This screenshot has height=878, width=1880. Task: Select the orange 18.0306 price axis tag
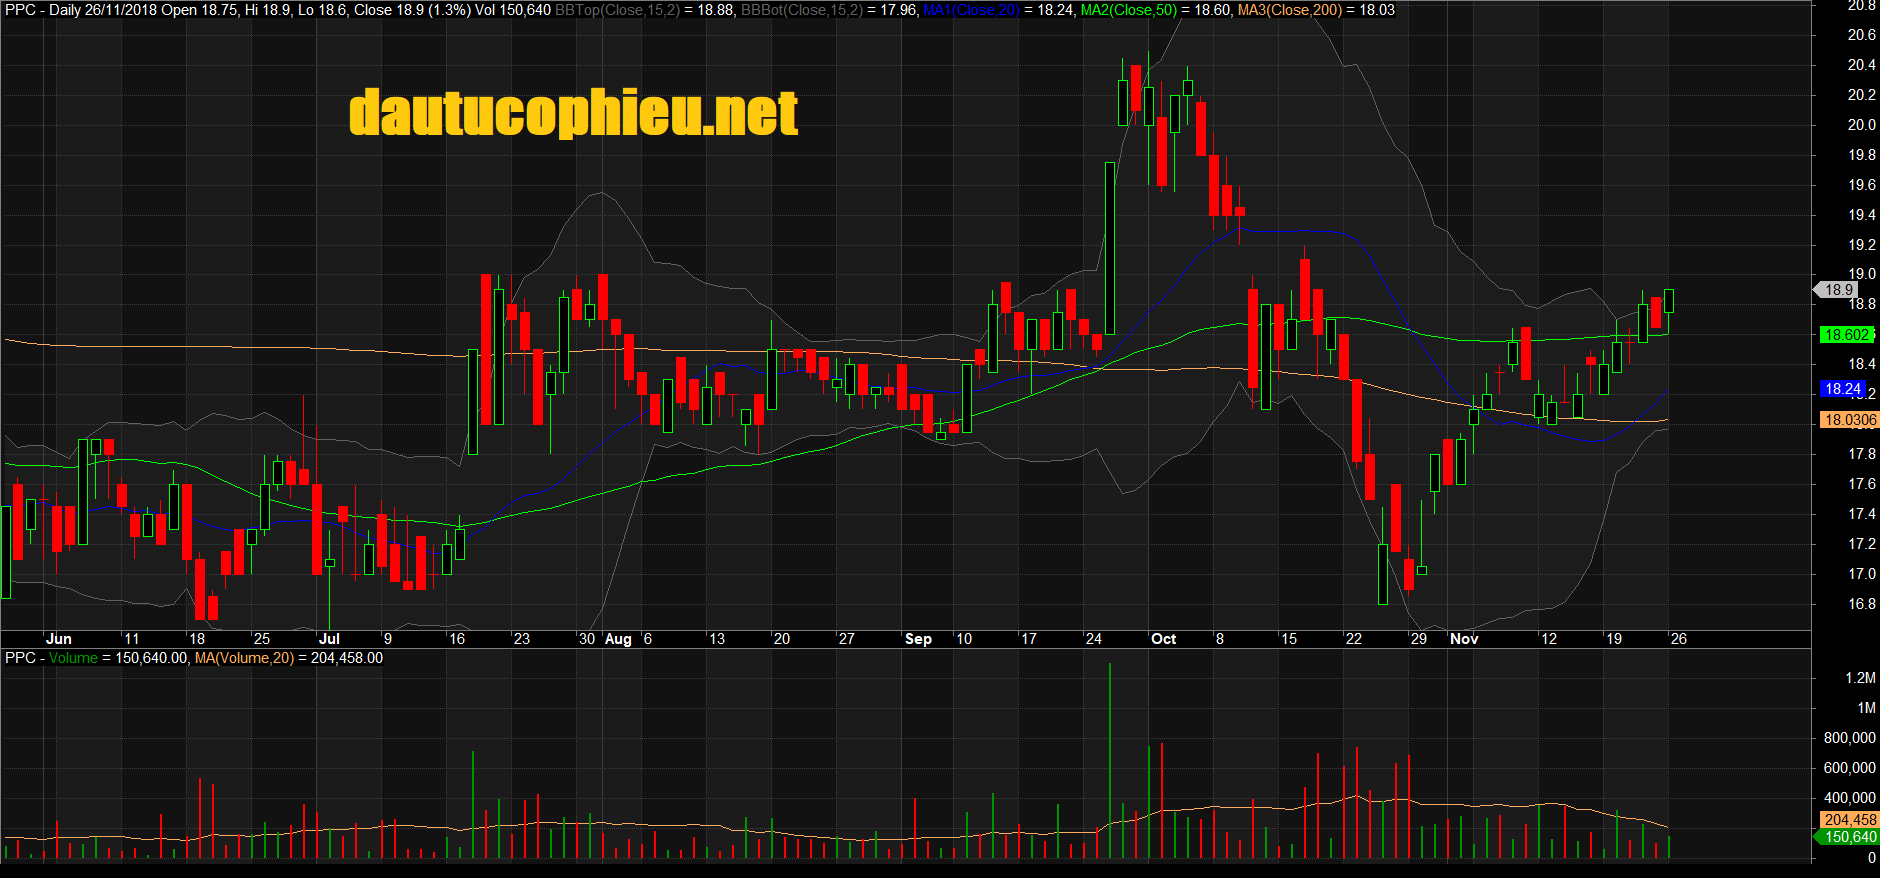1849,420
